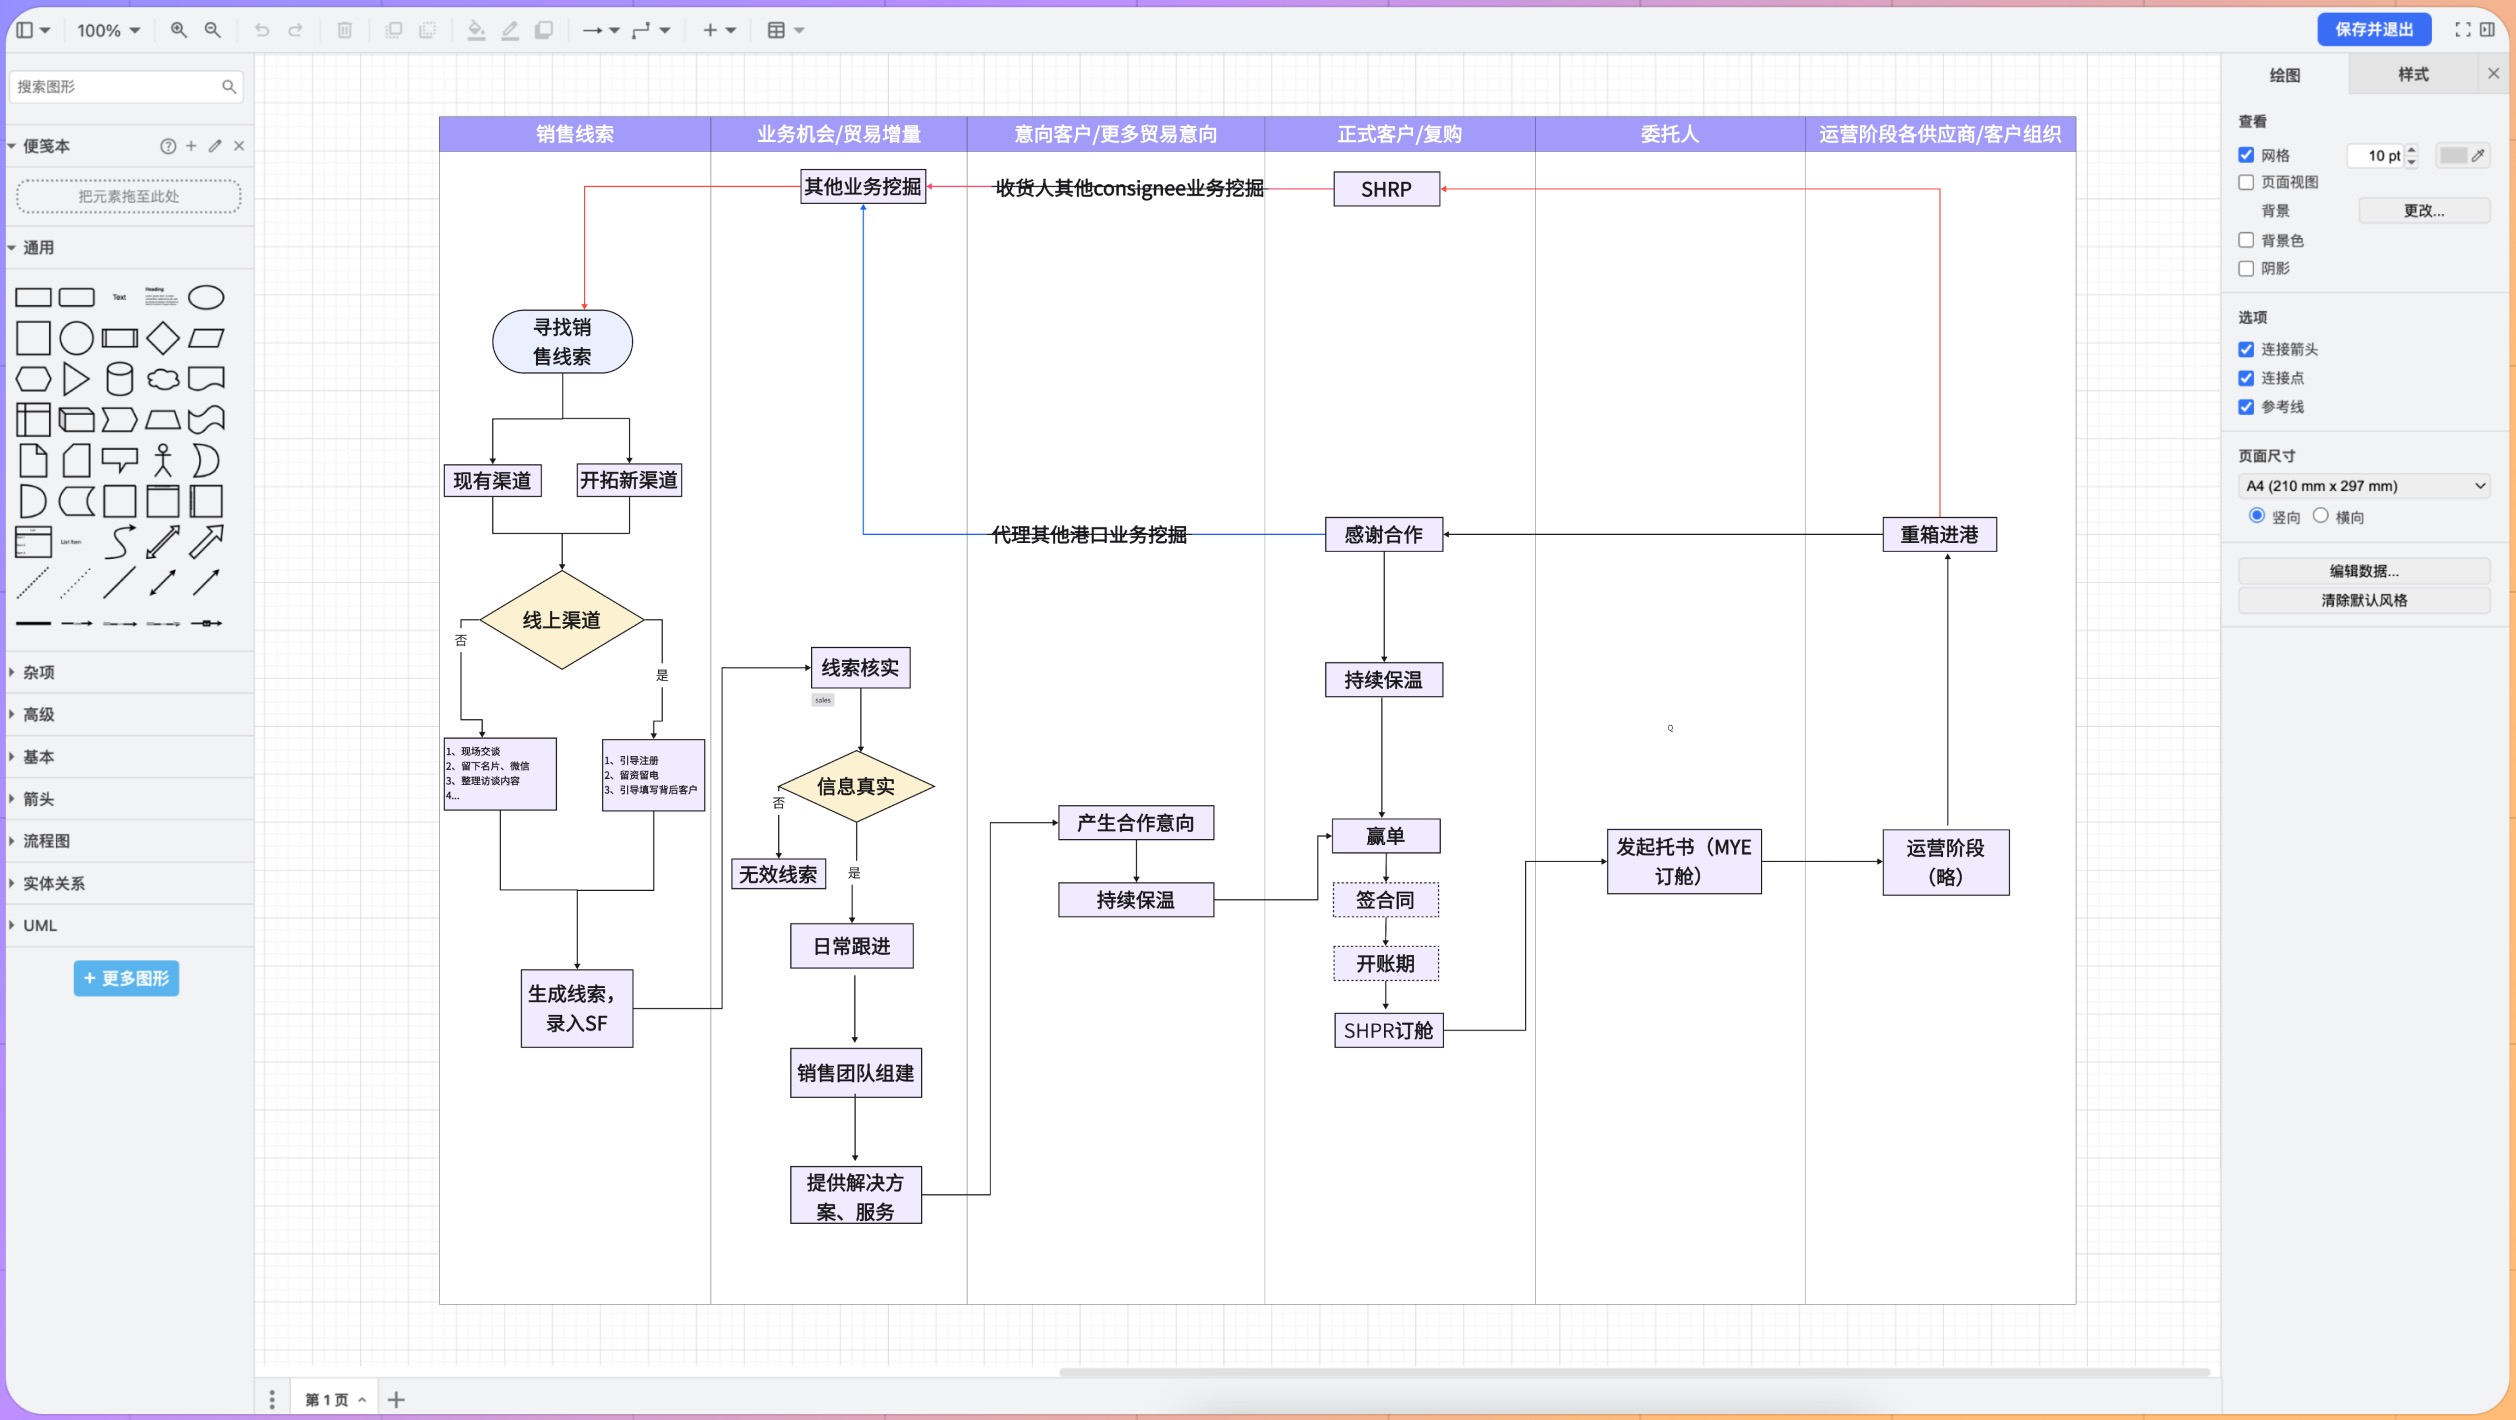This screenshot has width=2516, height=1420.
Task: Select the callout shape in General palette
Action: (120, 460)
